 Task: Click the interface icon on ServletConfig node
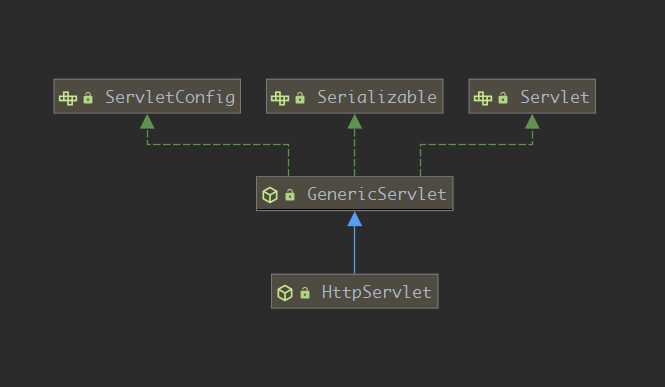tap(68, 98)
